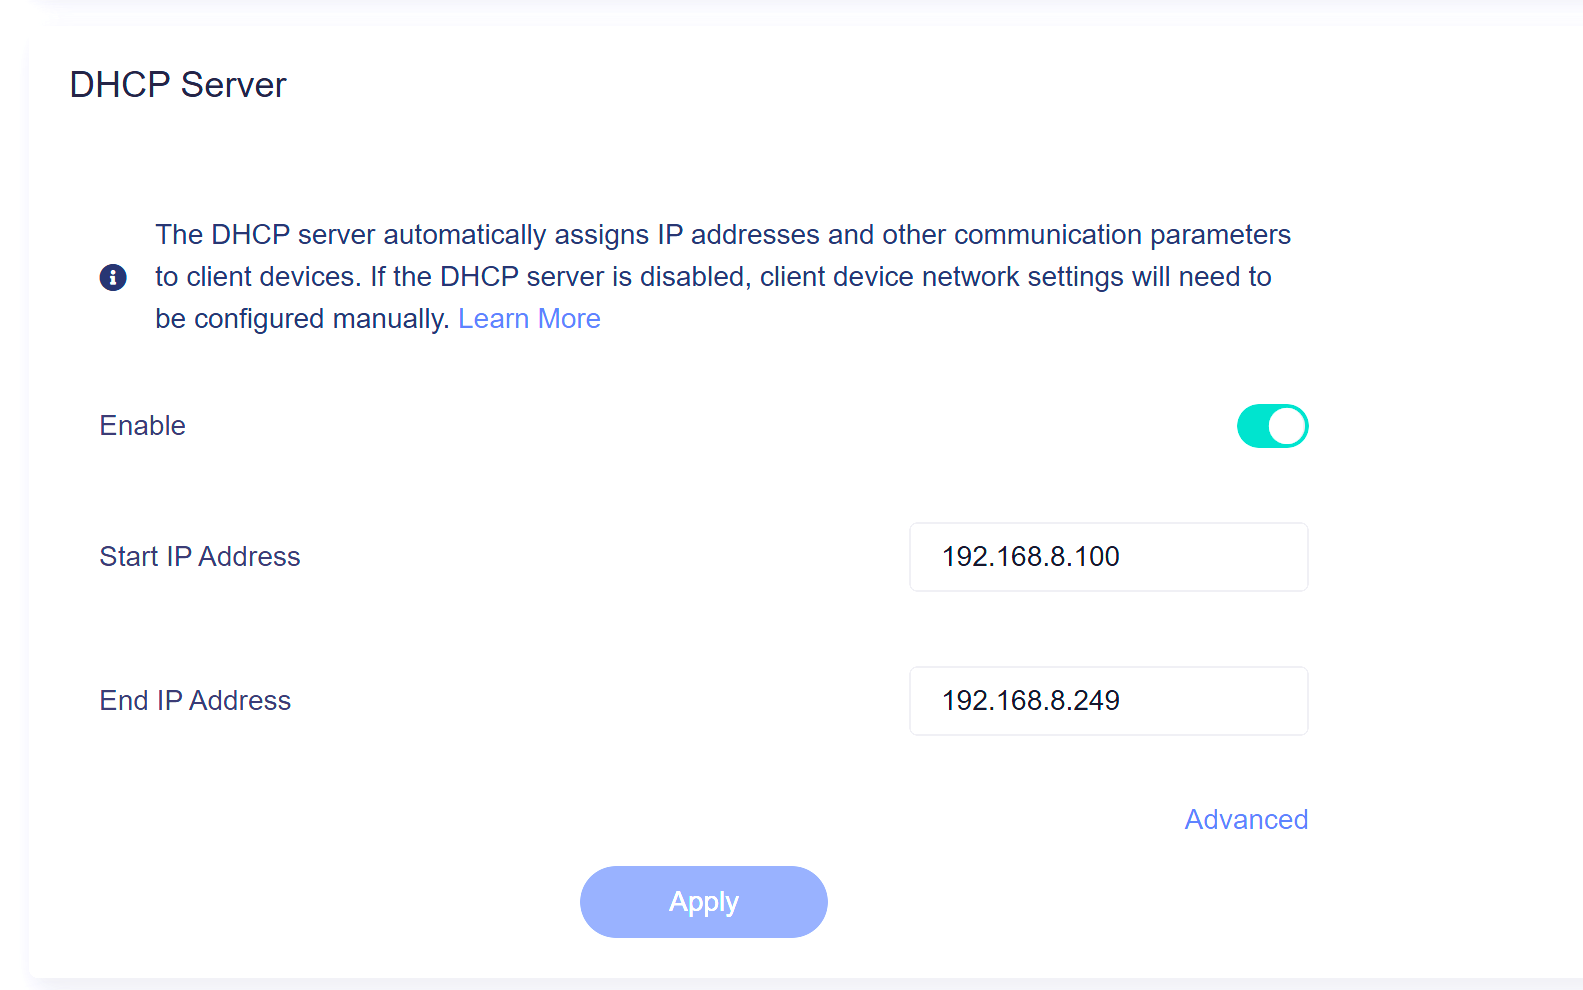Click the description line starting "to client devices"
1583x990 pixels.
click(712, 277)
